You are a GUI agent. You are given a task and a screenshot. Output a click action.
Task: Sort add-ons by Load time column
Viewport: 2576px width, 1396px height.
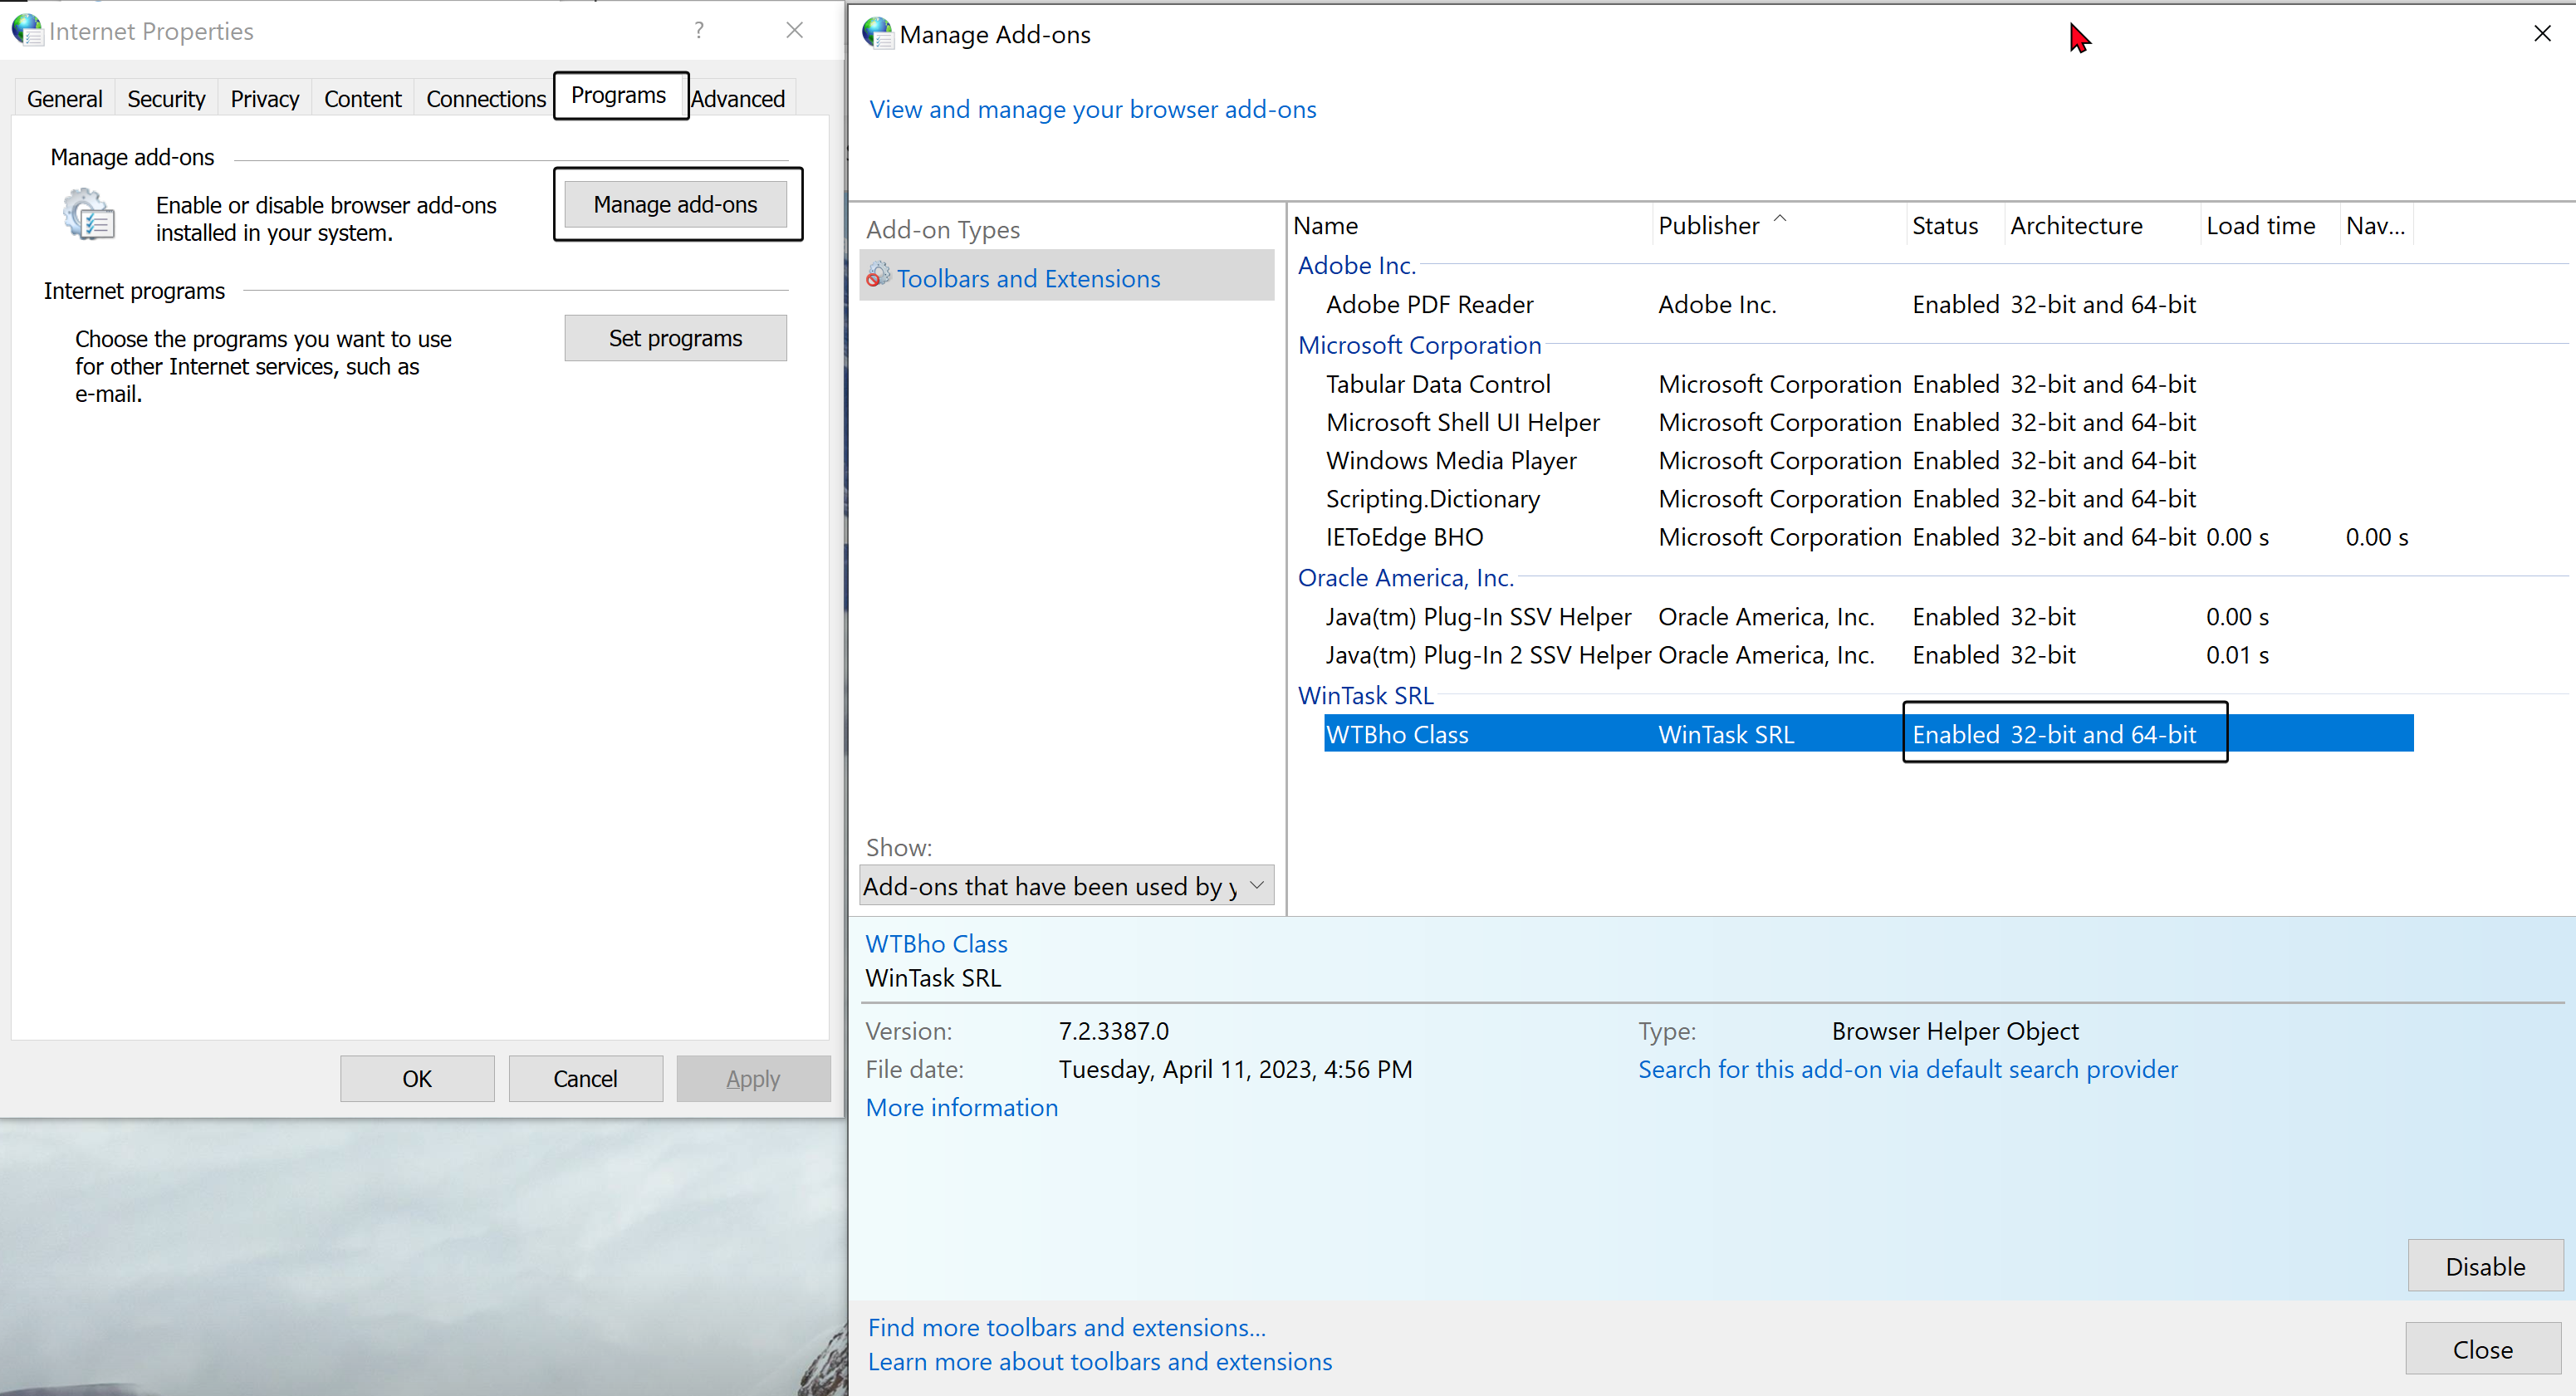click(2260, 226)
